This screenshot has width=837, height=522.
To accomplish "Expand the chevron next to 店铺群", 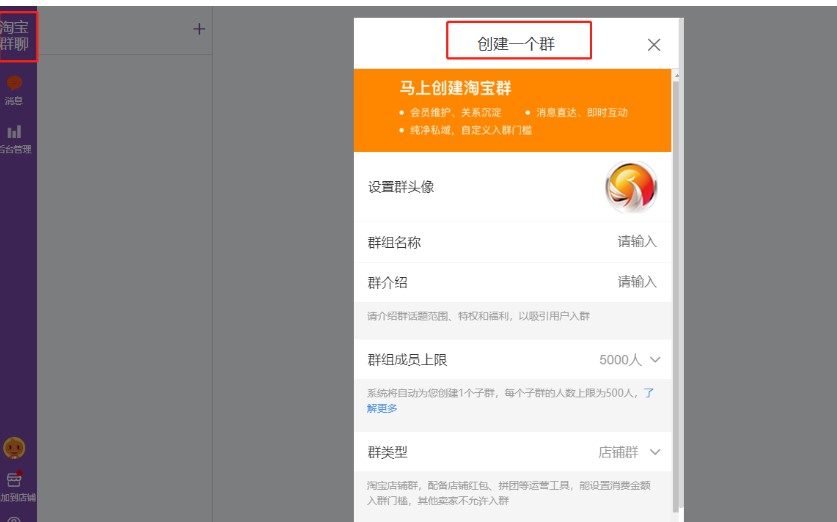I will point(655,452).
